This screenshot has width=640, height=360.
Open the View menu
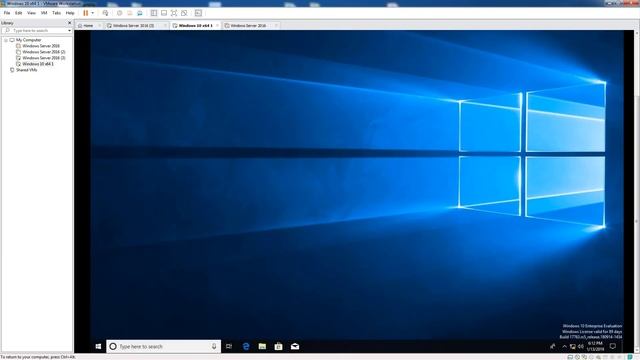[31, 13]
